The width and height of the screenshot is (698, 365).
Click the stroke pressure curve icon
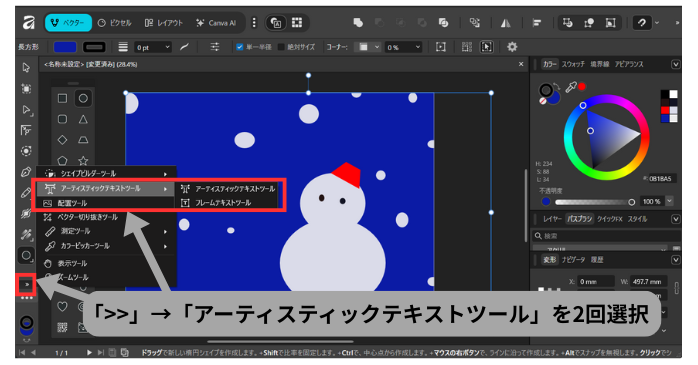click(x=184, y=47)
